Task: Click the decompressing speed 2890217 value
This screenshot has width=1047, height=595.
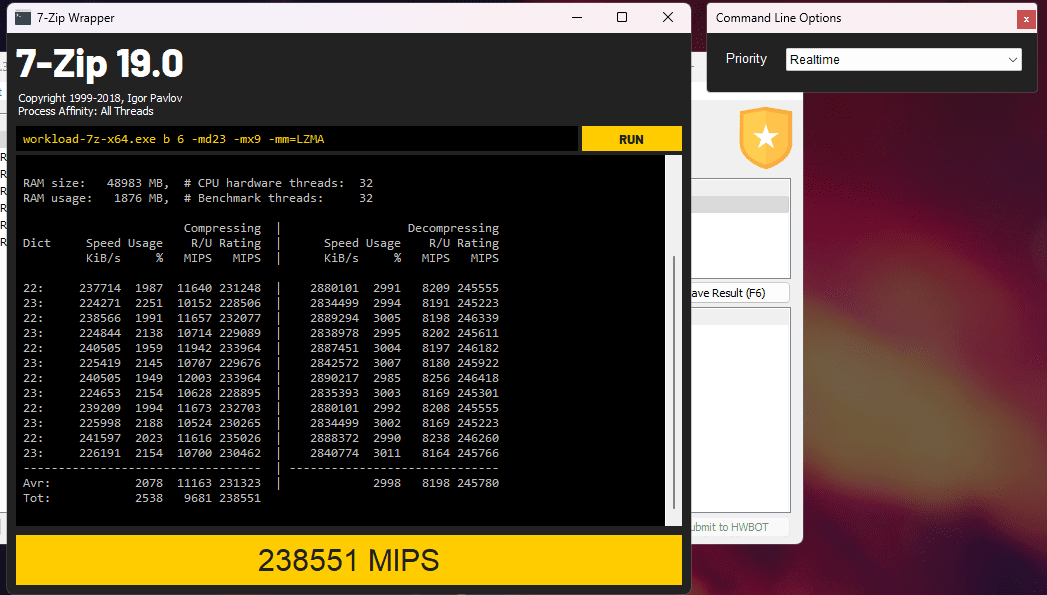Action: tap(334, 378)
